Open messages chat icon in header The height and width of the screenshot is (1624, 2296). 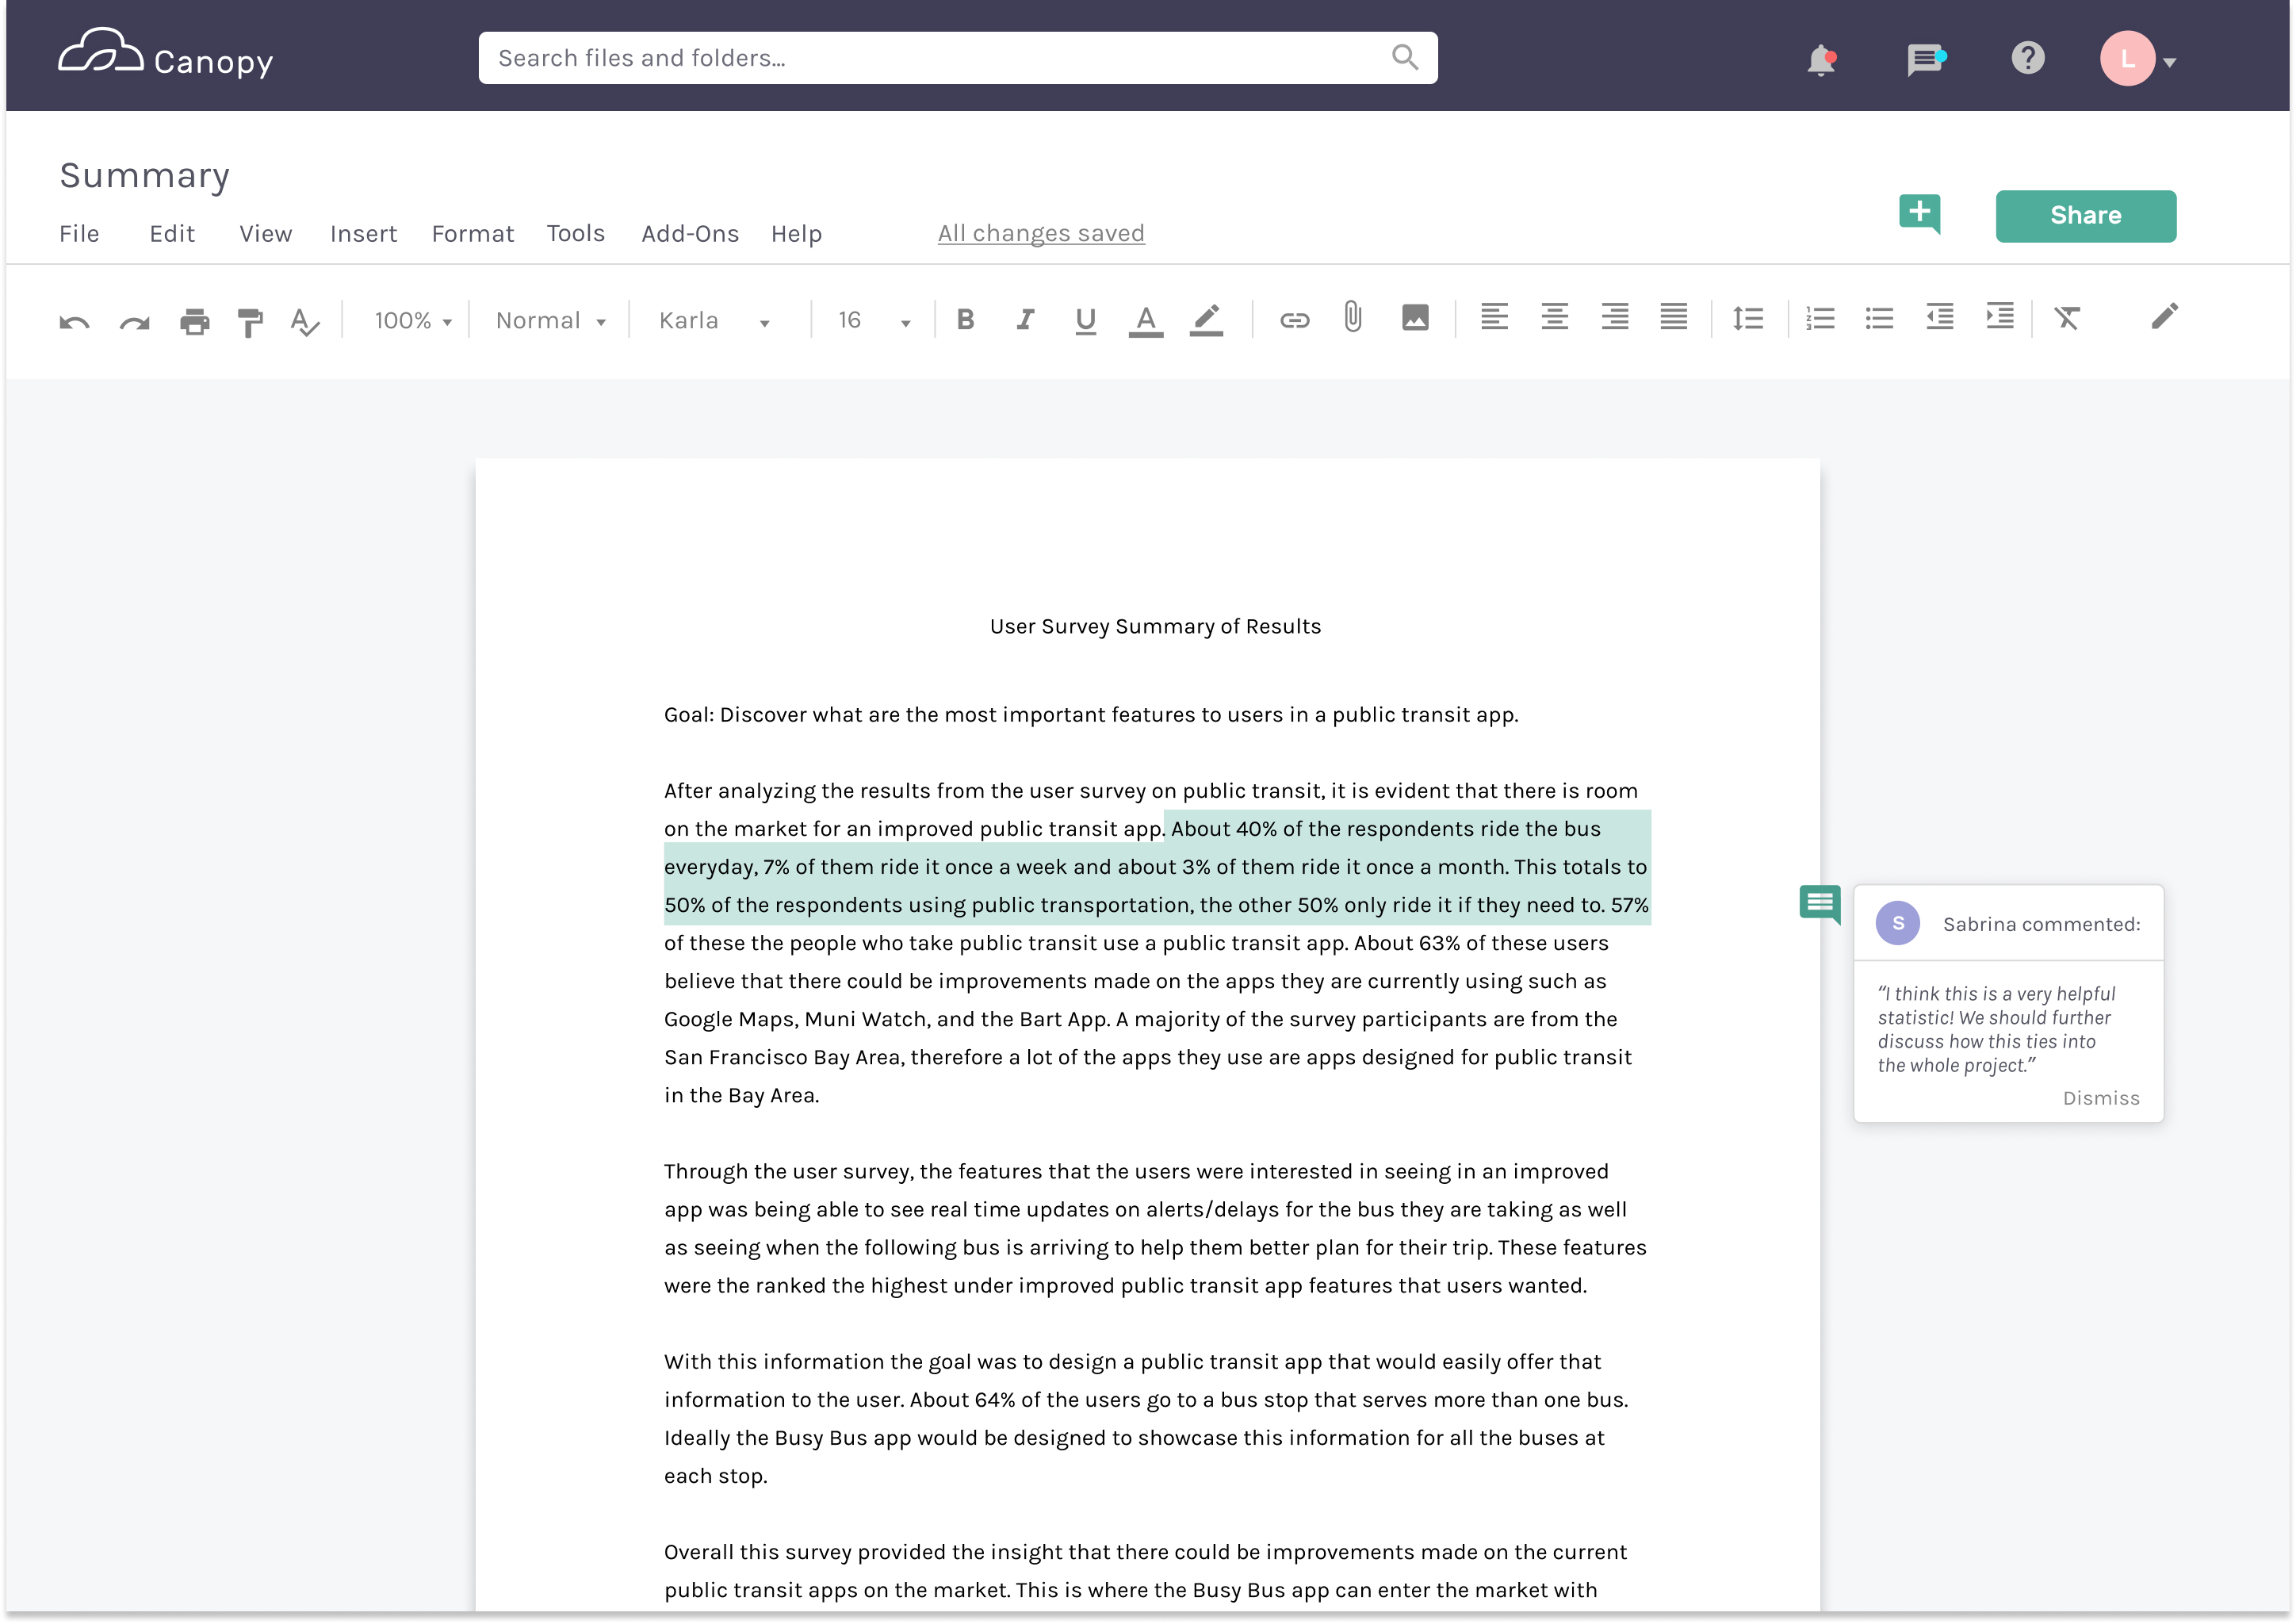point(1925,59)
